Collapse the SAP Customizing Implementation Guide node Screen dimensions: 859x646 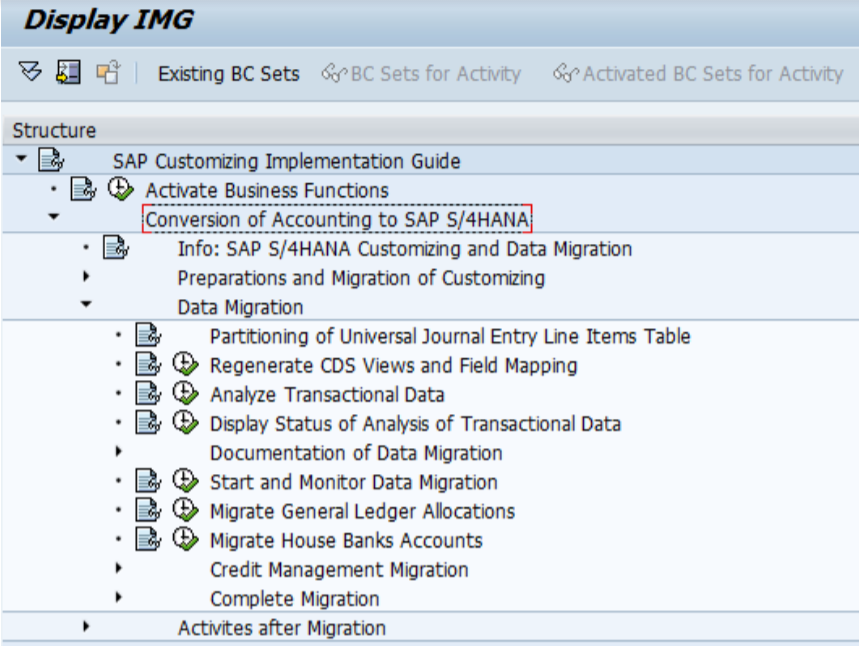22,160
